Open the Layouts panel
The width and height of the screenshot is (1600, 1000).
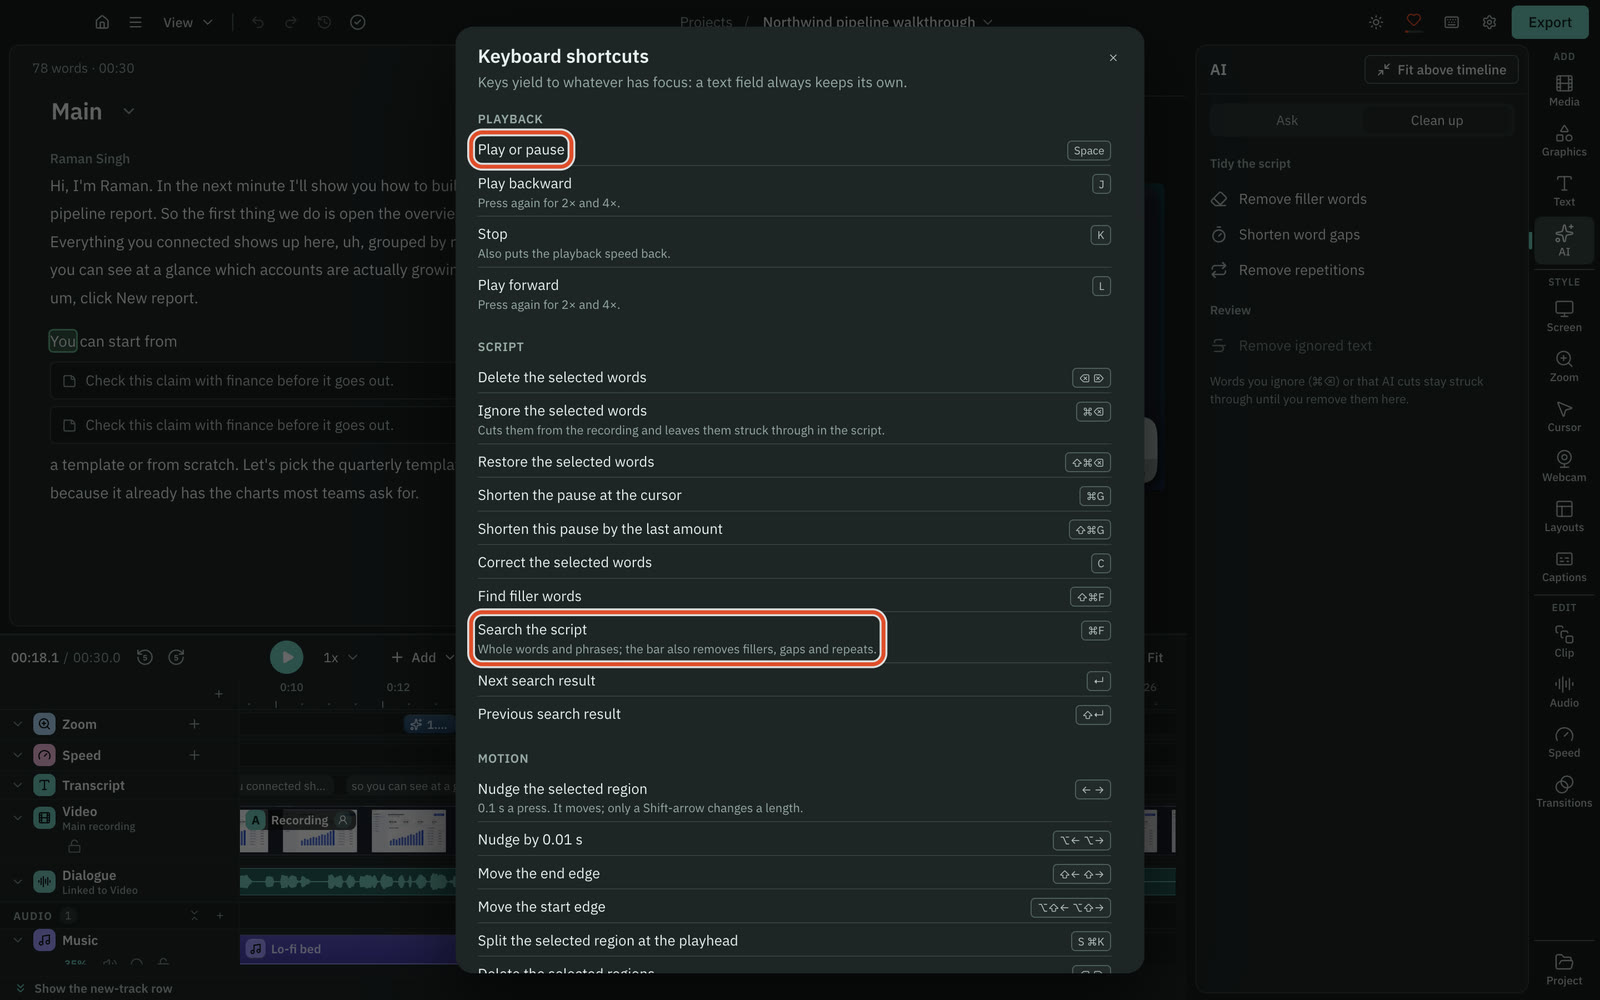coord(1564,516)
